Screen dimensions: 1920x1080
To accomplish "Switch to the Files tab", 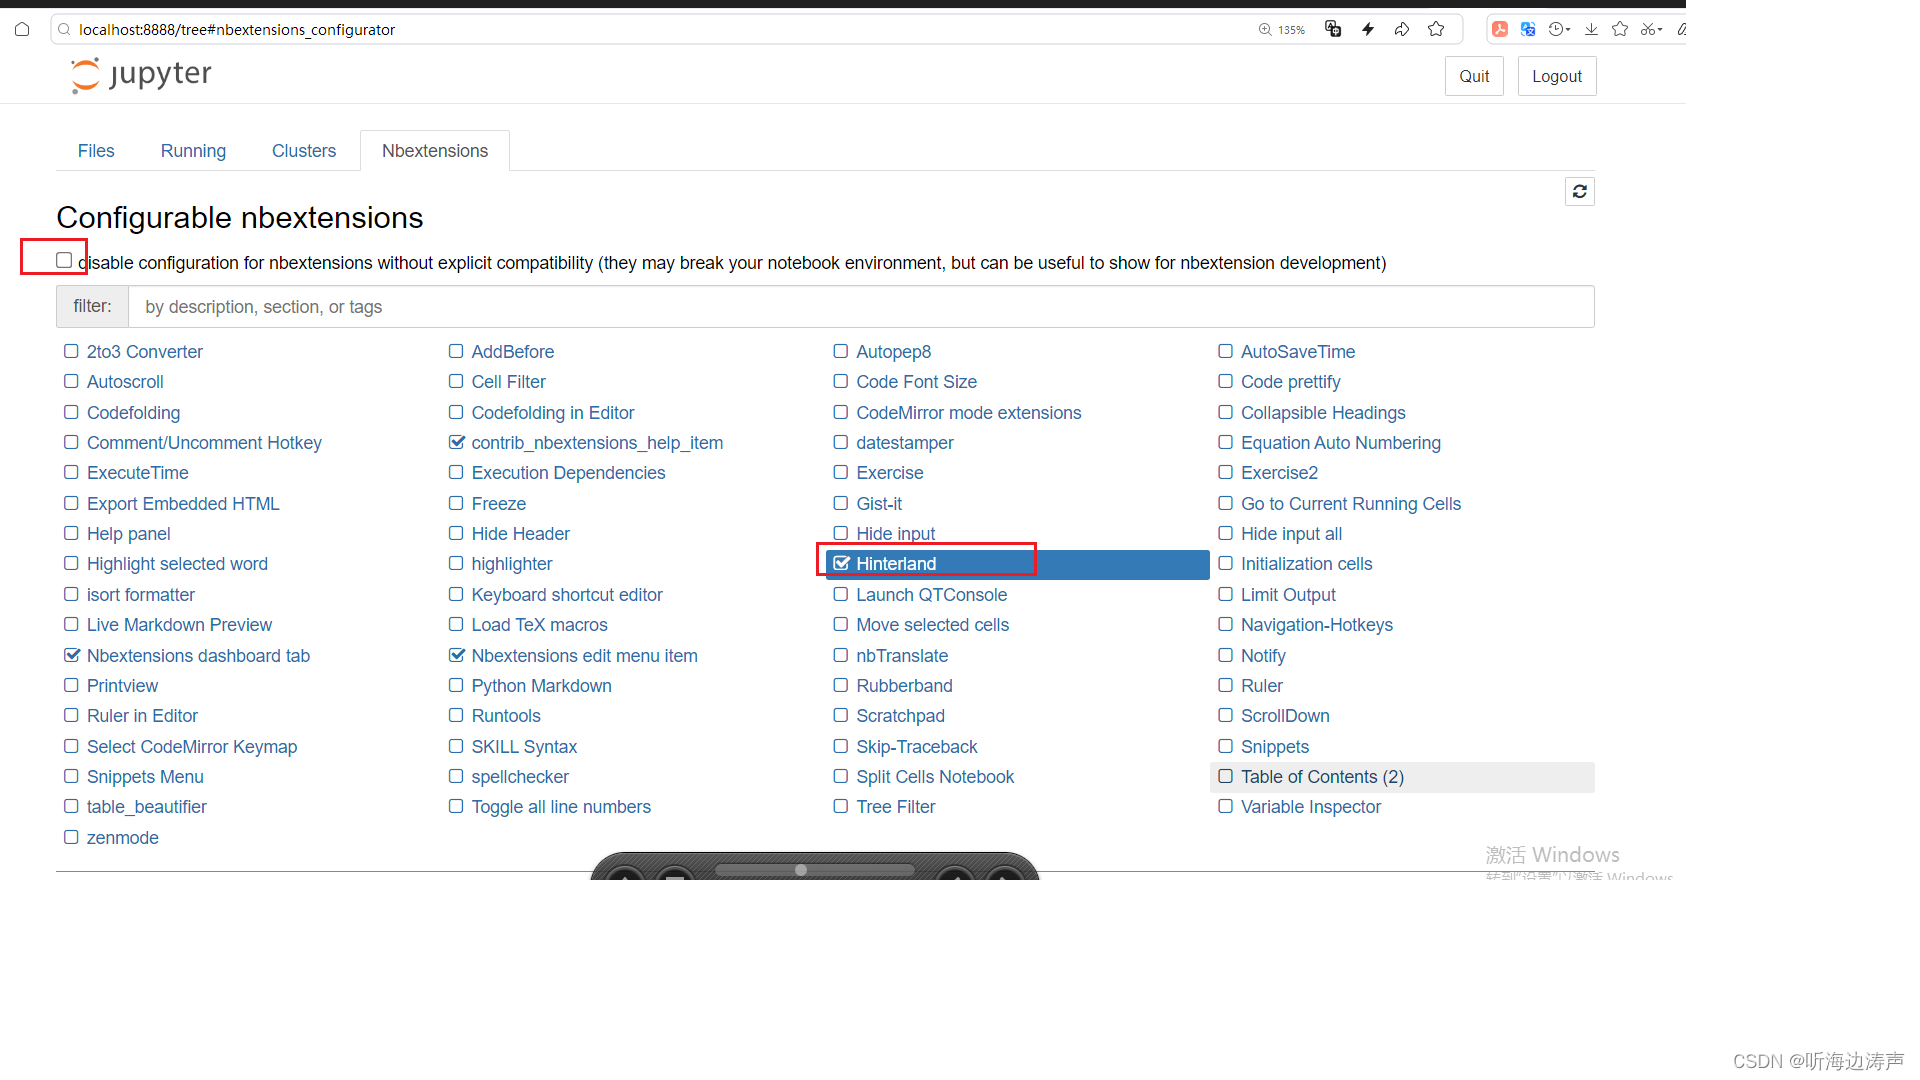I will click(x=96, y=151).
